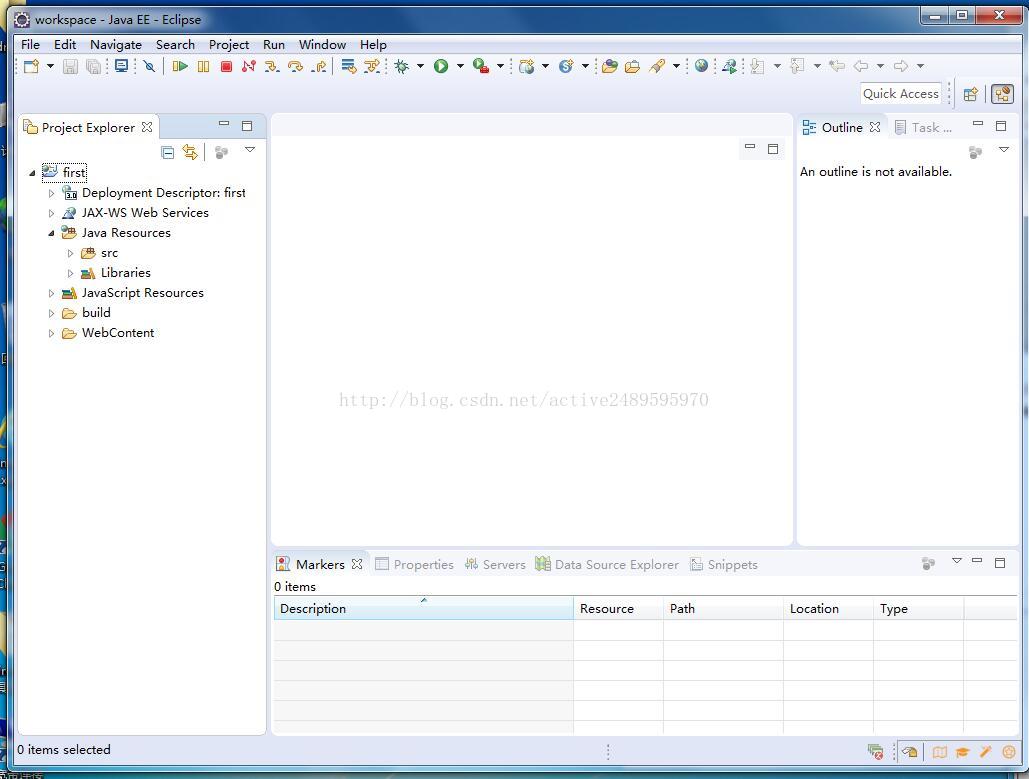The image size is (1029, 779).
Task: Open the Project Explorer view menu triangle
Action: pos(250,150)
